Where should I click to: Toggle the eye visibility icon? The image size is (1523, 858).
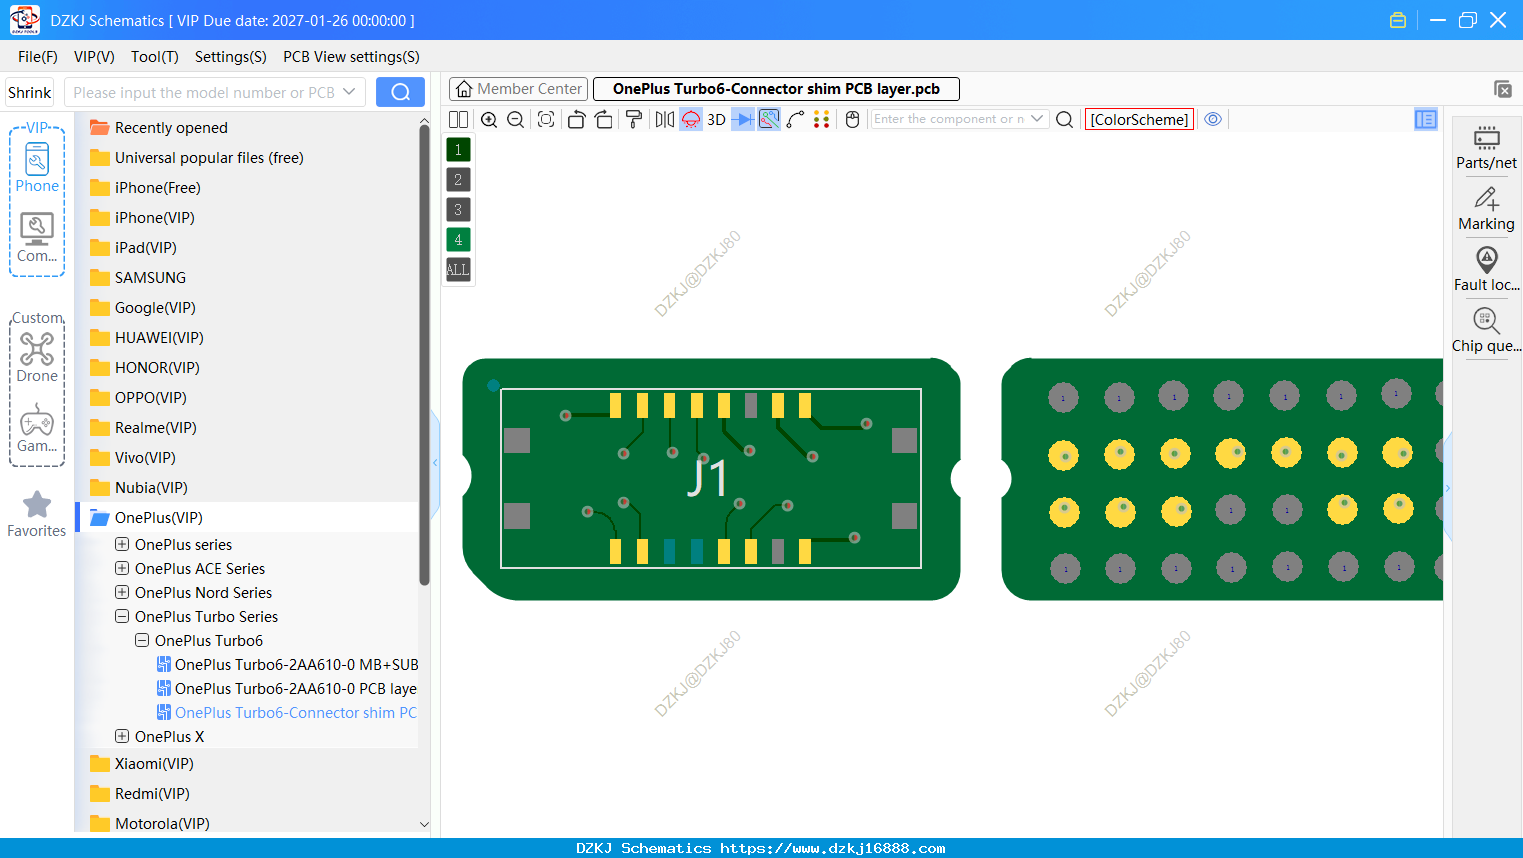pos(1213,119)
